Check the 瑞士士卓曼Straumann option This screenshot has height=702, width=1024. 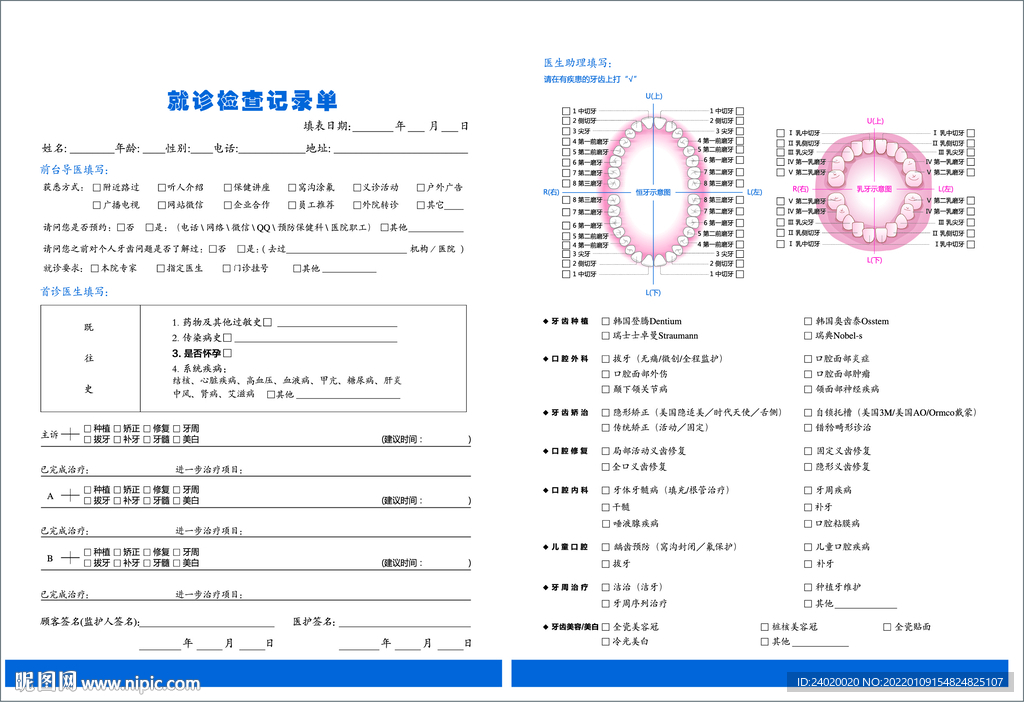point(605,336)
